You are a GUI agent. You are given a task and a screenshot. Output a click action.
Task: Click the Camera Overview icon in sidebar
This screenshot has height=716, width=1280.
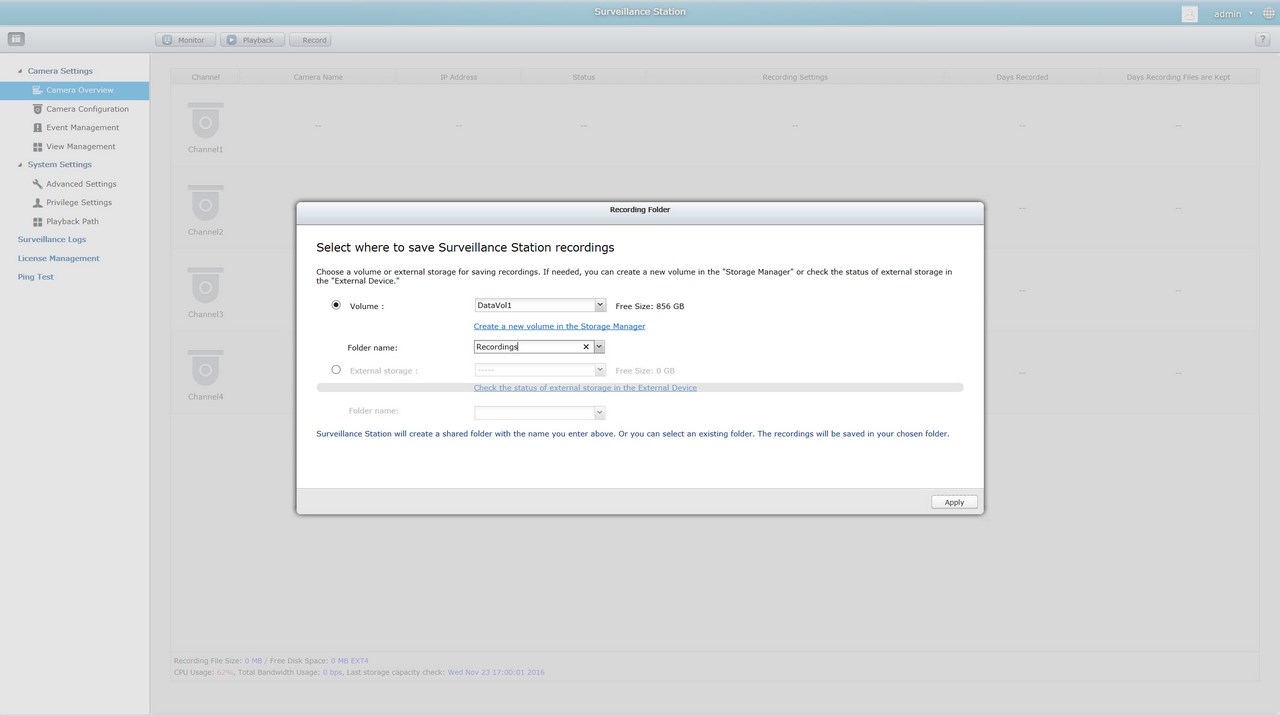tap(38, 90)
